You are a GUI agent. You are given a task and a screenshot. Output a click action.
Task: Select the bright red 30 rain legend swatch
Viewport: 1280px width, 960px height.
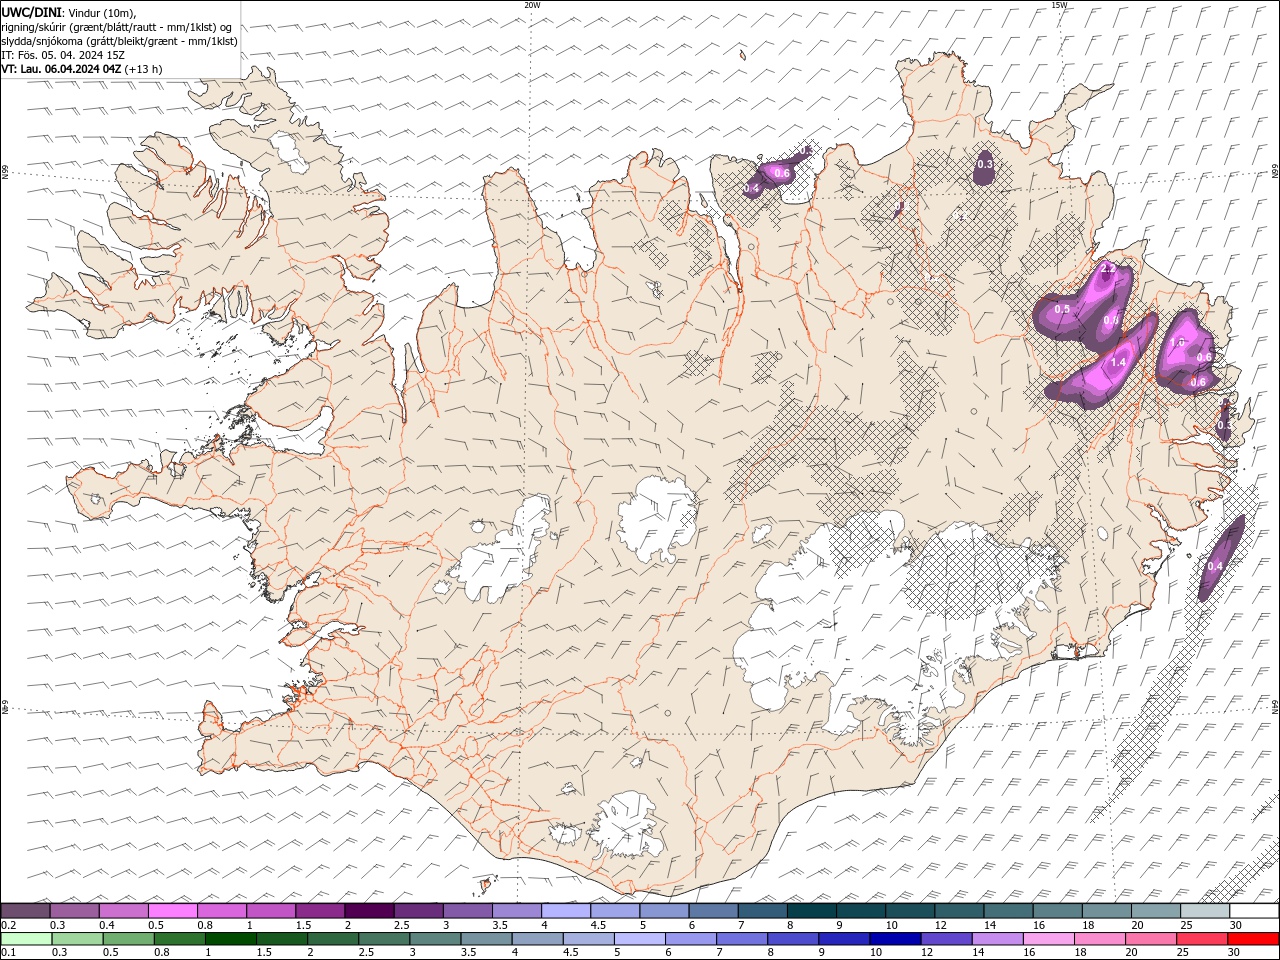coord(1252,939)
